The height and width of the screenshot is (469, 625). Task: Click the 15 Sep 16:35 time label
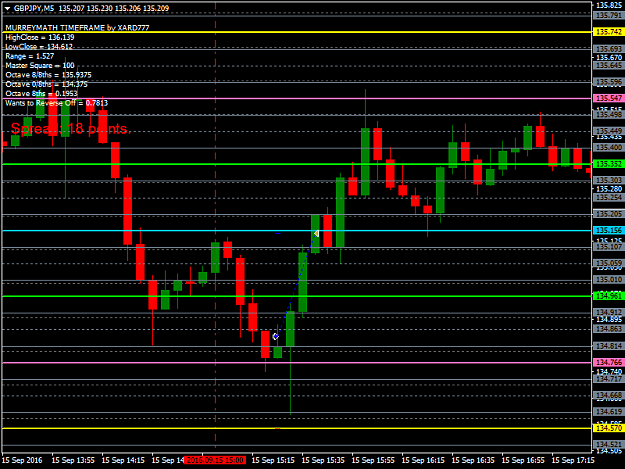(x=473, y=460)
